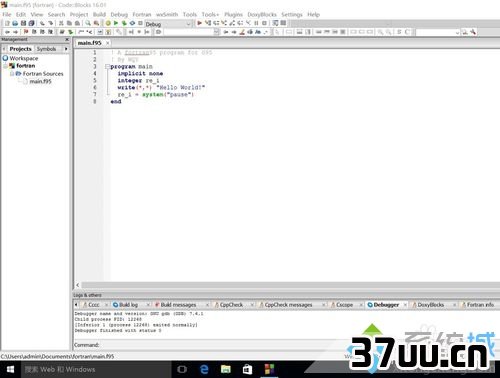Collapse the Fortran Sources tree node

[12, 74]
